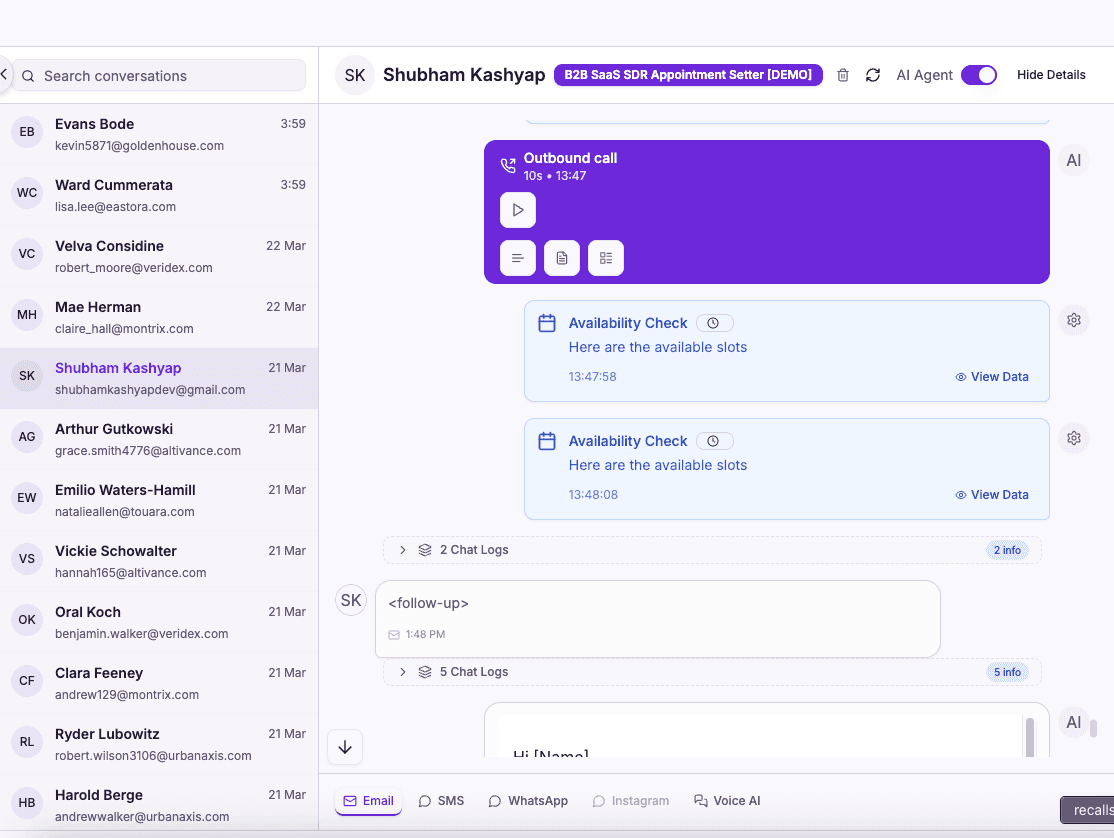Click the downward scroll arrow button
The image size is (1114, 838).
tap(344, 747)
